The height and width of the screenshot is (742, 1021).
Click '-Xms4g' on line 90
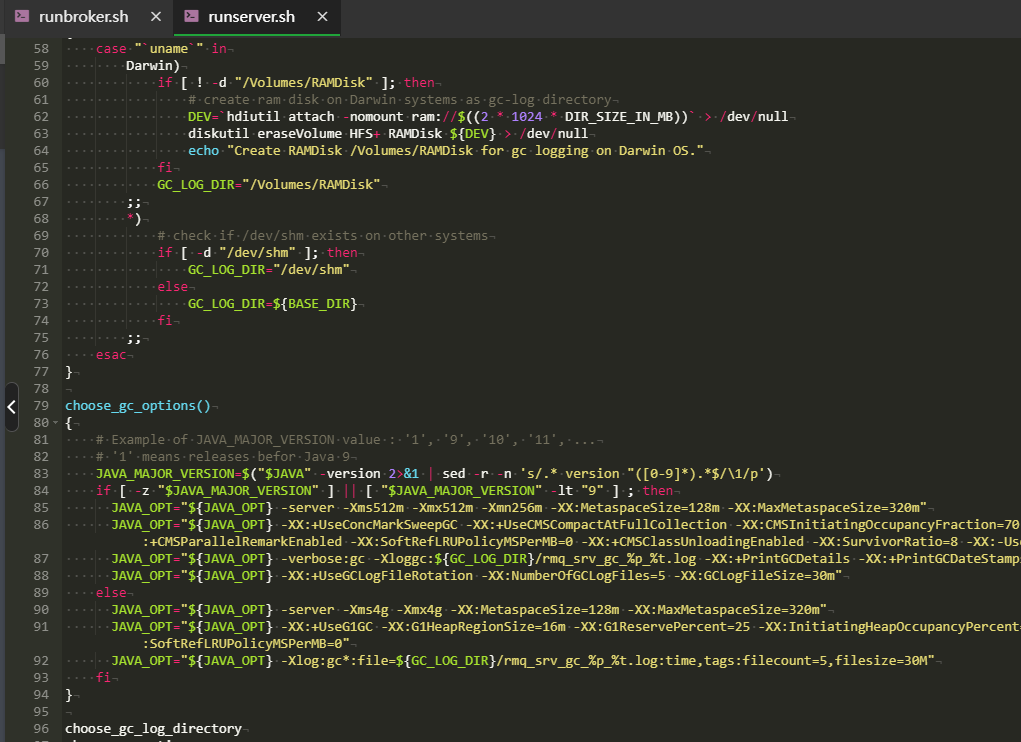[365, 610]
